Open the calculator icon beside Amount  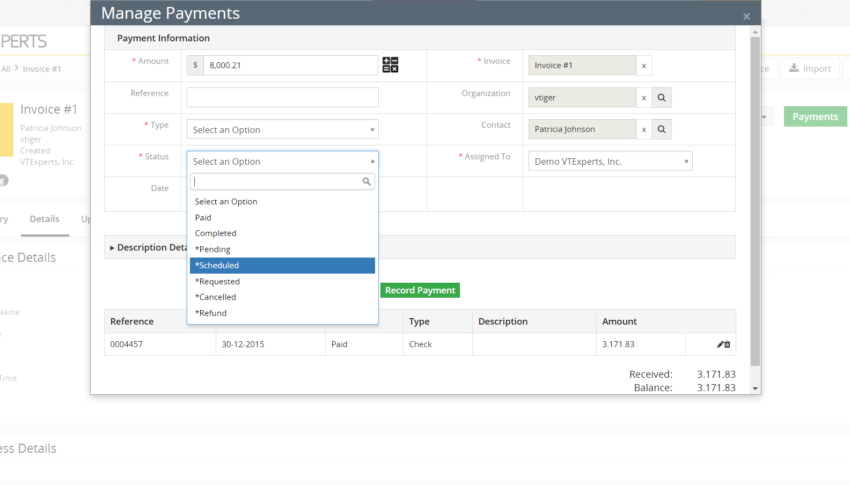[x=390, y=65]
